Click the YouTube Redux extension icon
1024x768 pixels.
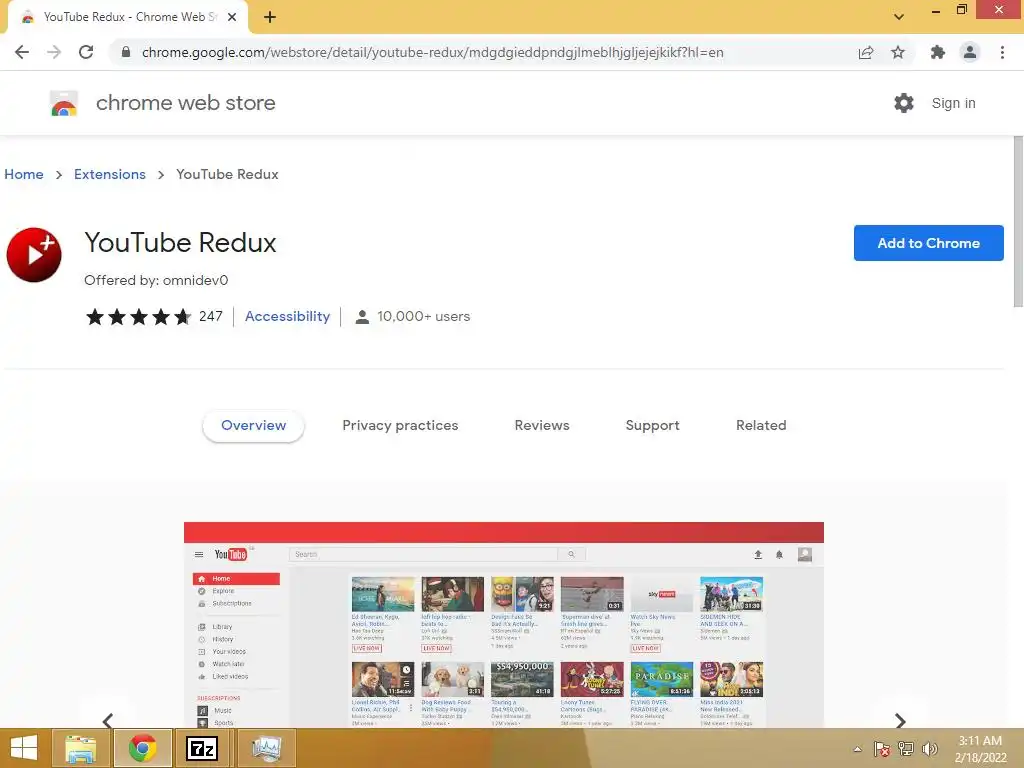pos(34,255)
